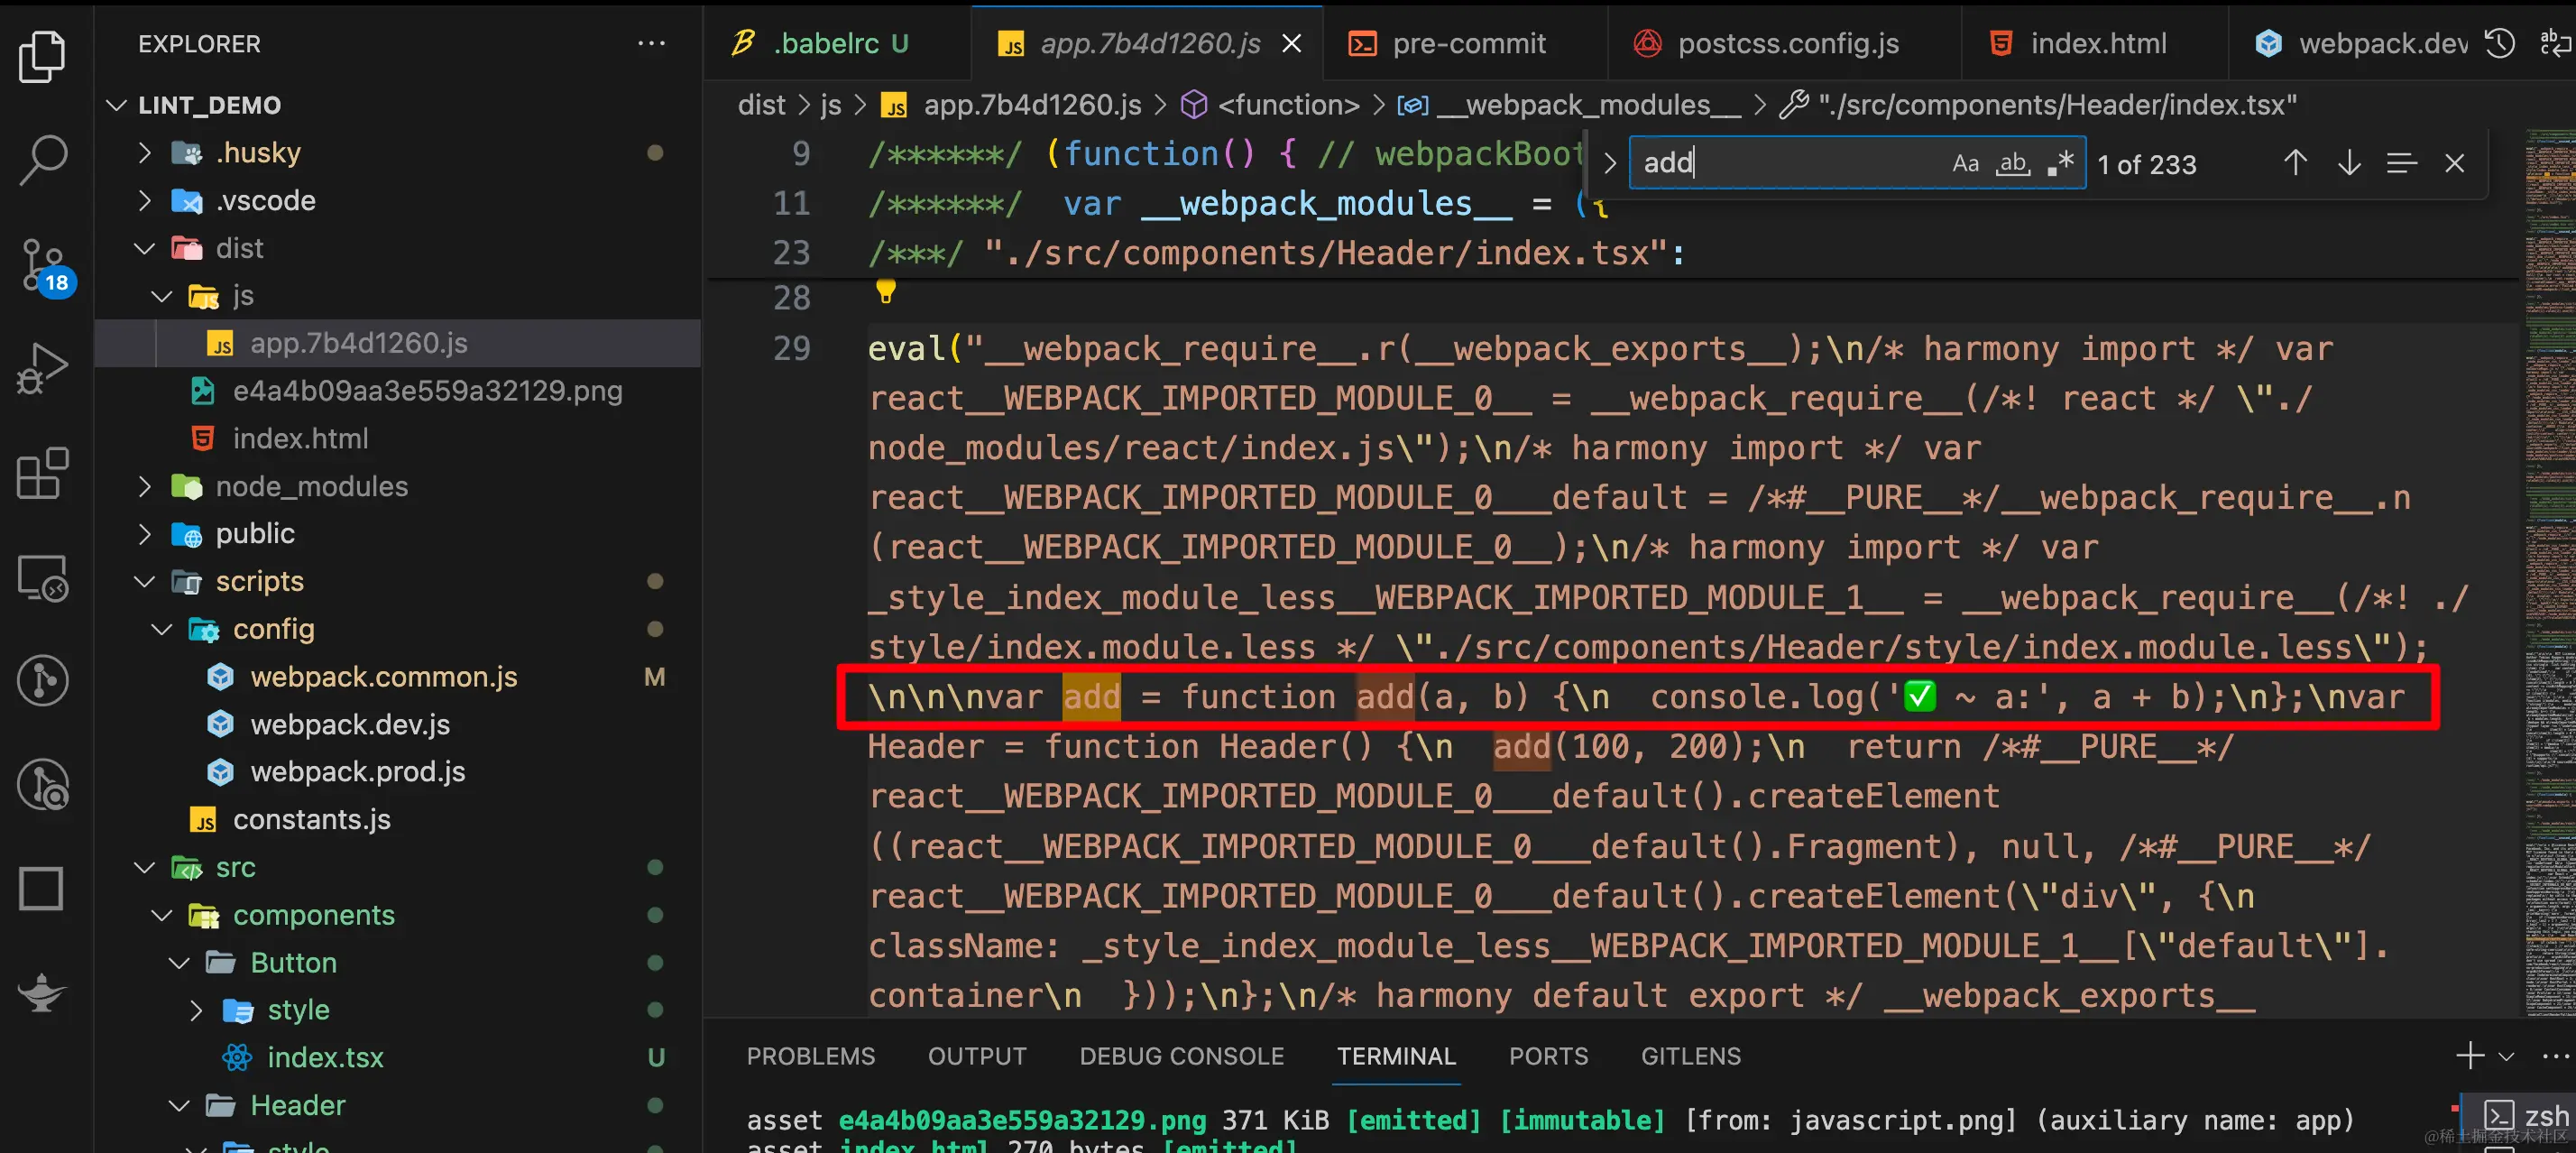Image resolution: width=2576 pixels, height=1153 pixels.
Task: Expand the node_modules folder
Action: 145,486
